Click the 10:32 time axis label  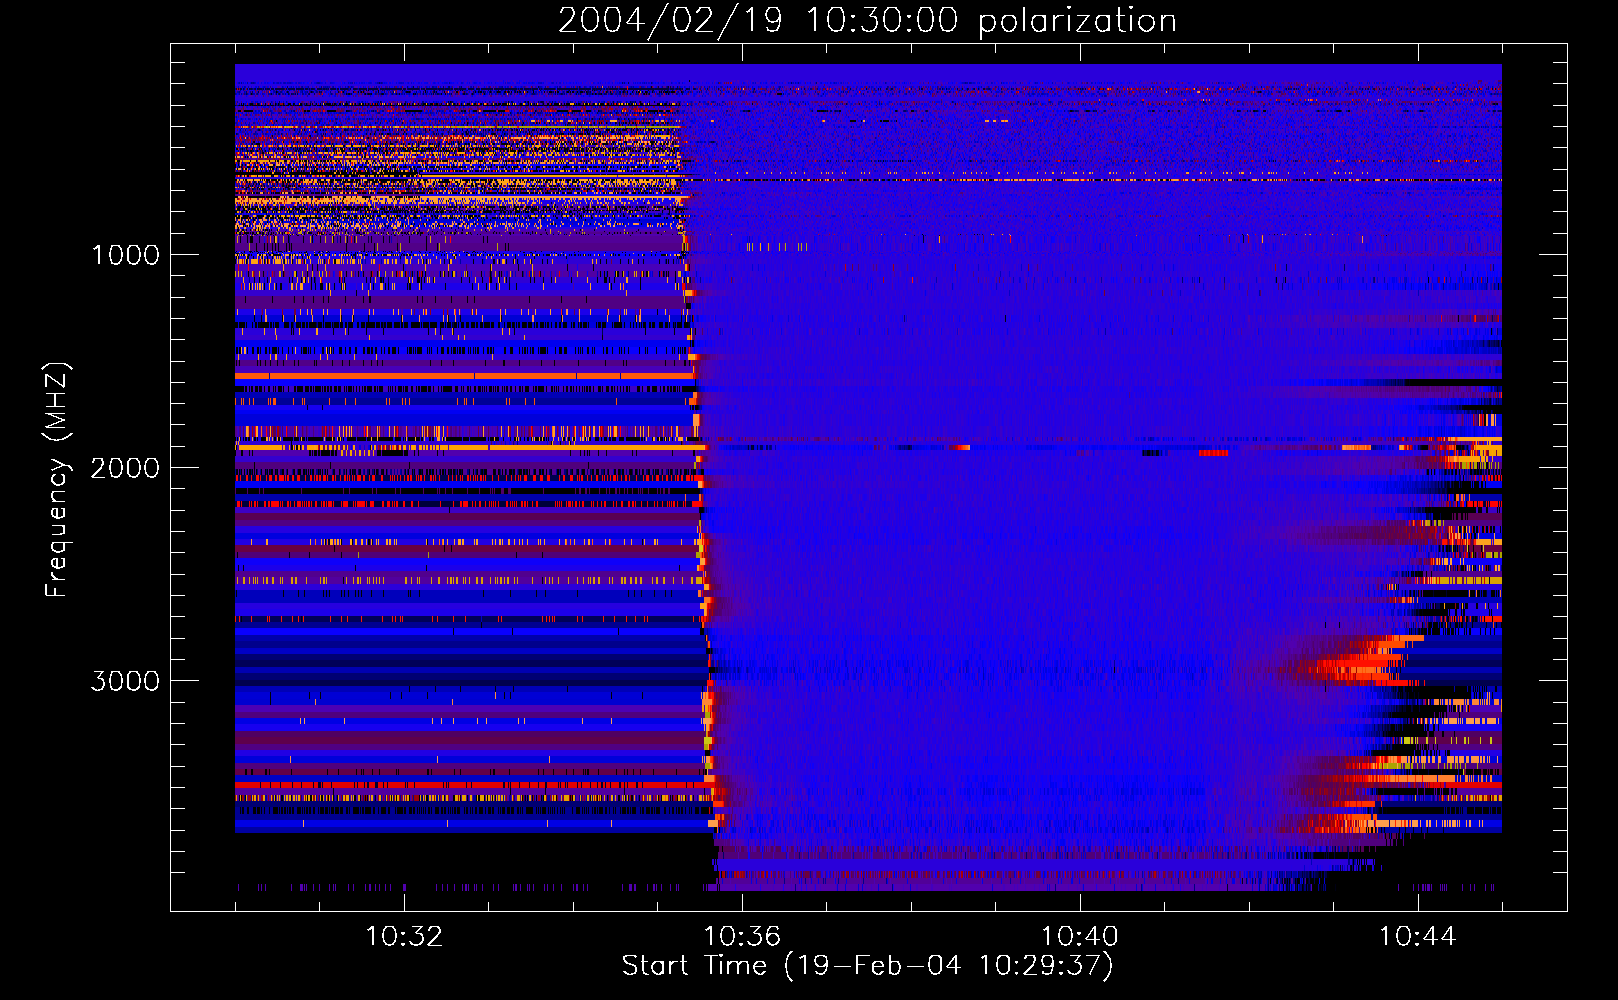[x=404, y=937]
